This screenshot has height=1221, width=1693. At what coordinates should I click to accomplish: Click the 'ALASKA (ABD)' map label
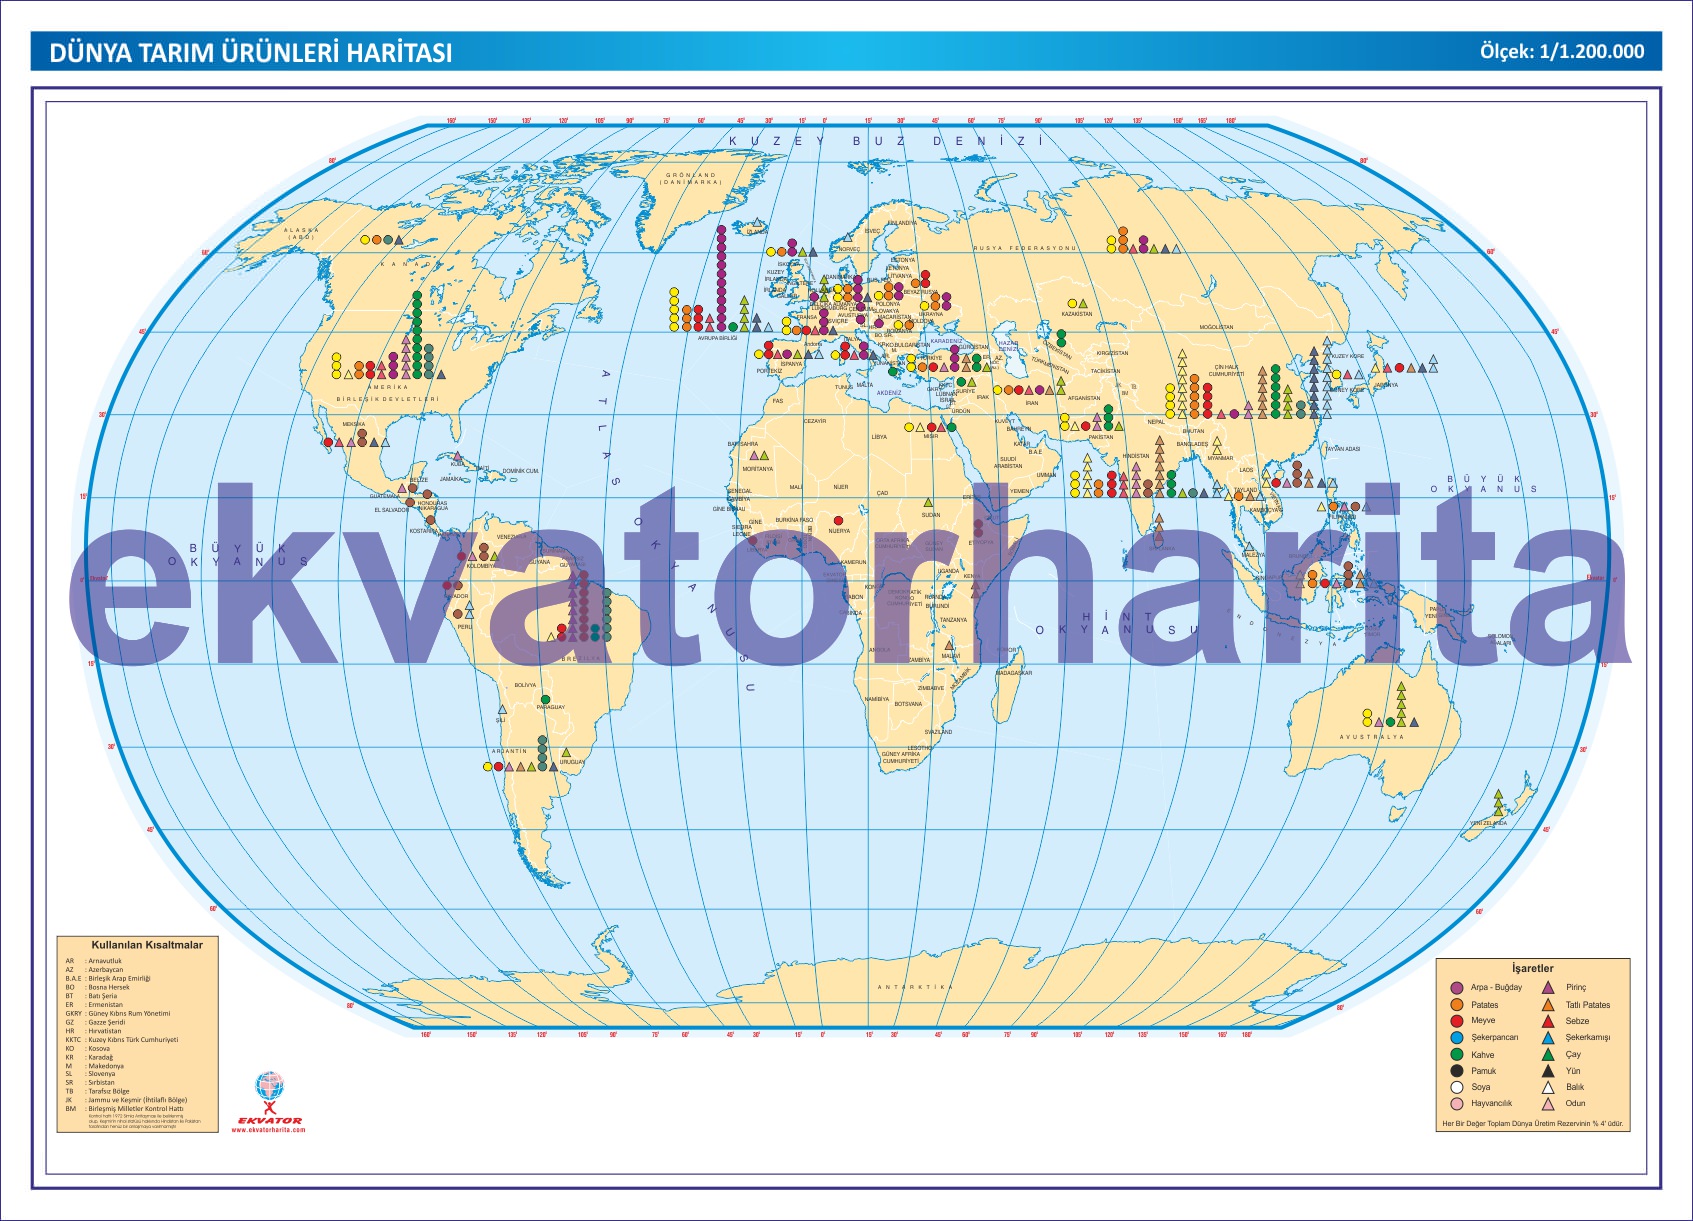click(301, 233)
